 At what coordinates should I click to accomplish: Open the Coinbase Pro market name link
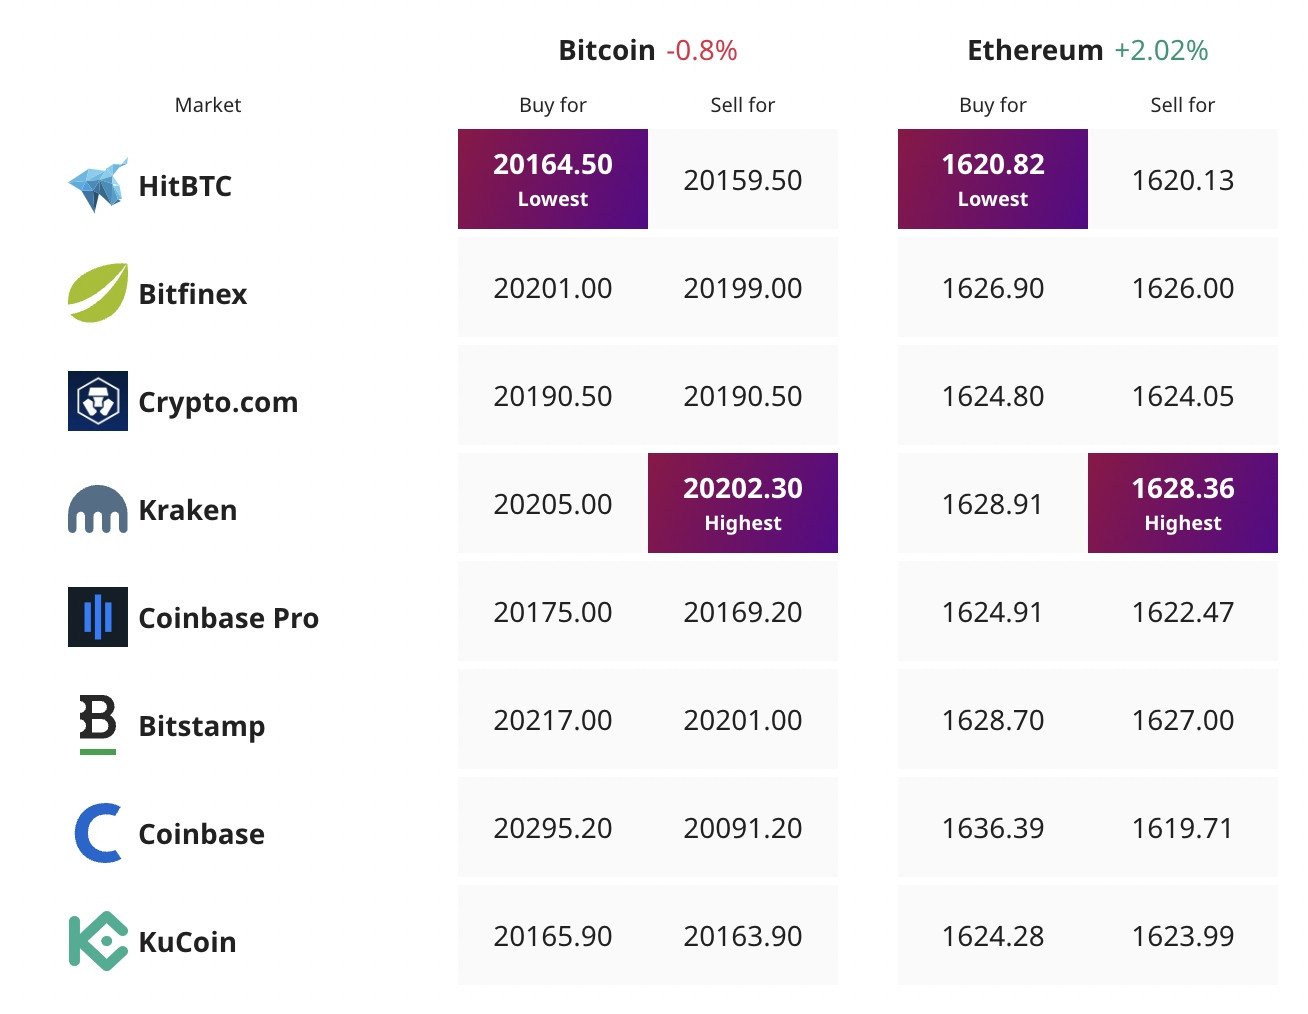tap(228, 618)
